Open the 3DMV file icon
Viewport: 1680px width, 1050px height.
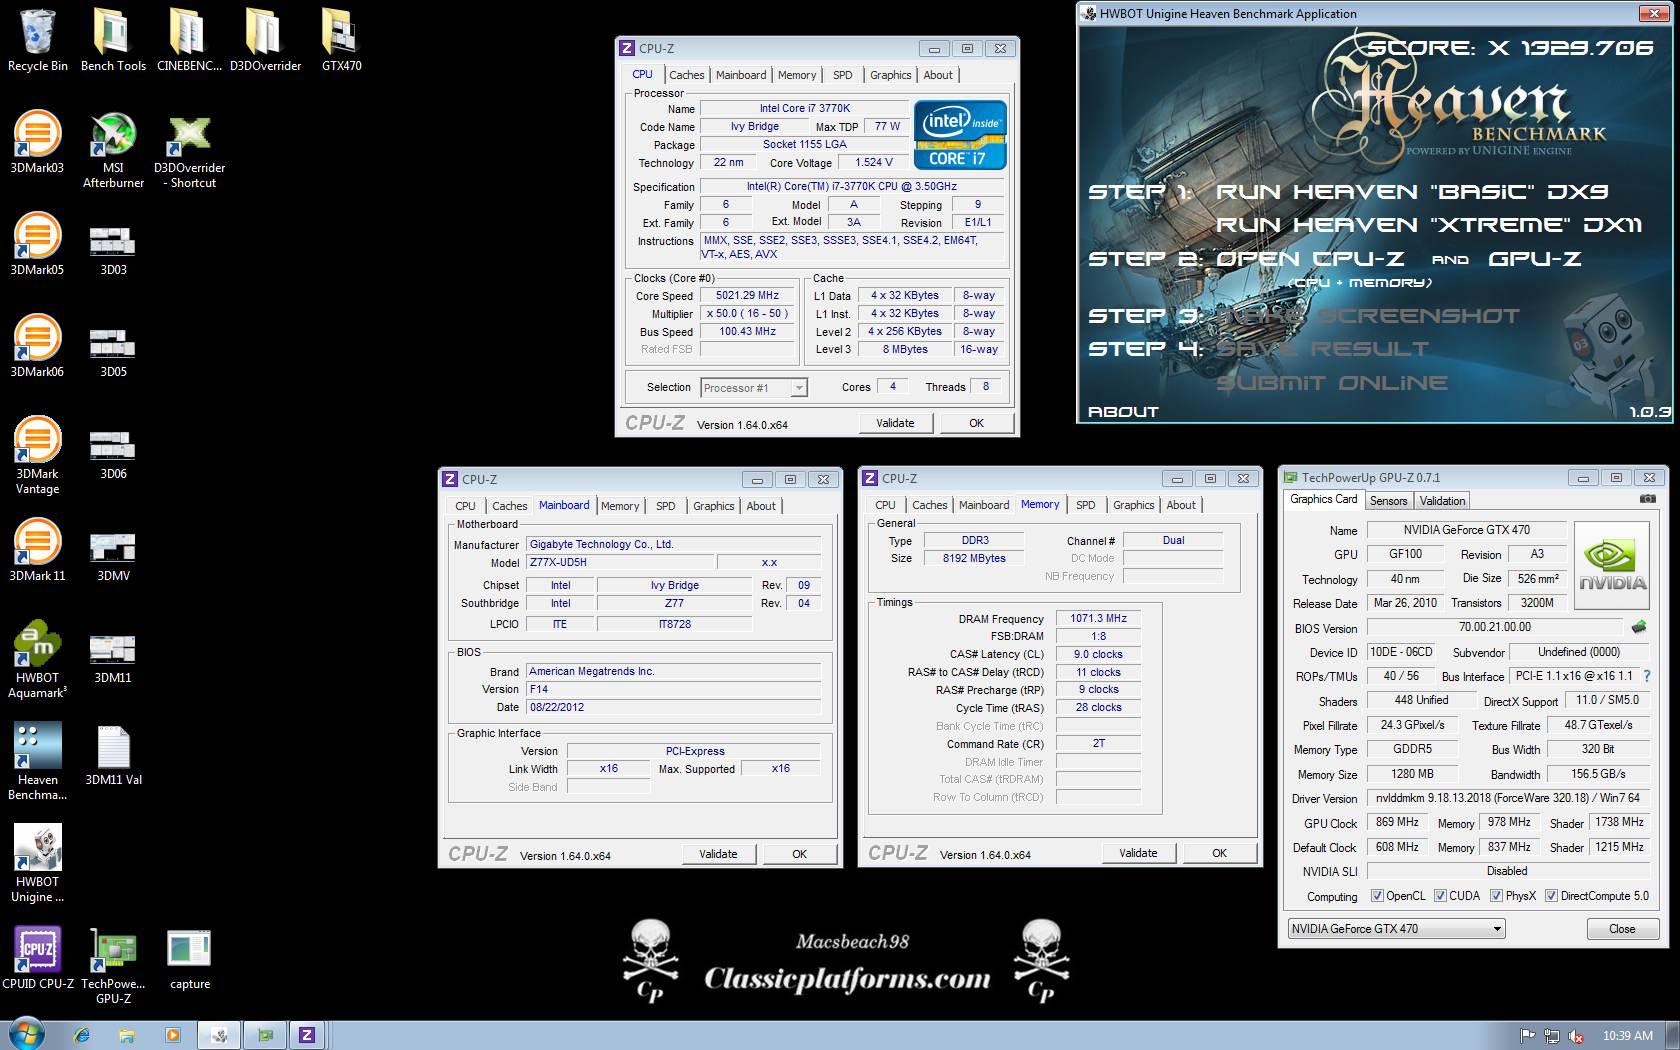pos(113,556)
